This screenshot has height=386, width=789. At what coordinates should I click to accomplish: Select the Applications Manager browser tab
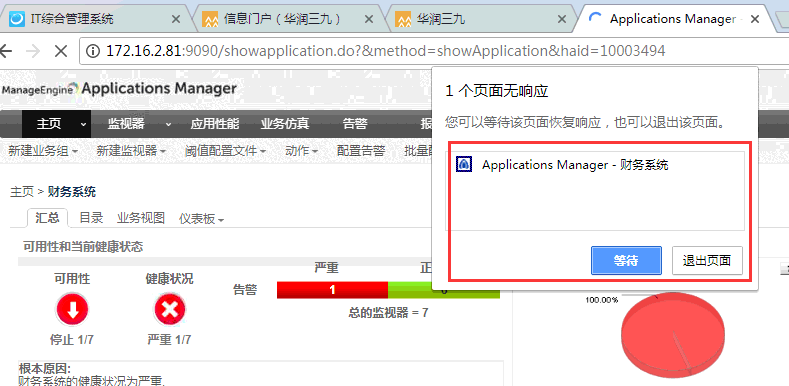coord(674,19)
